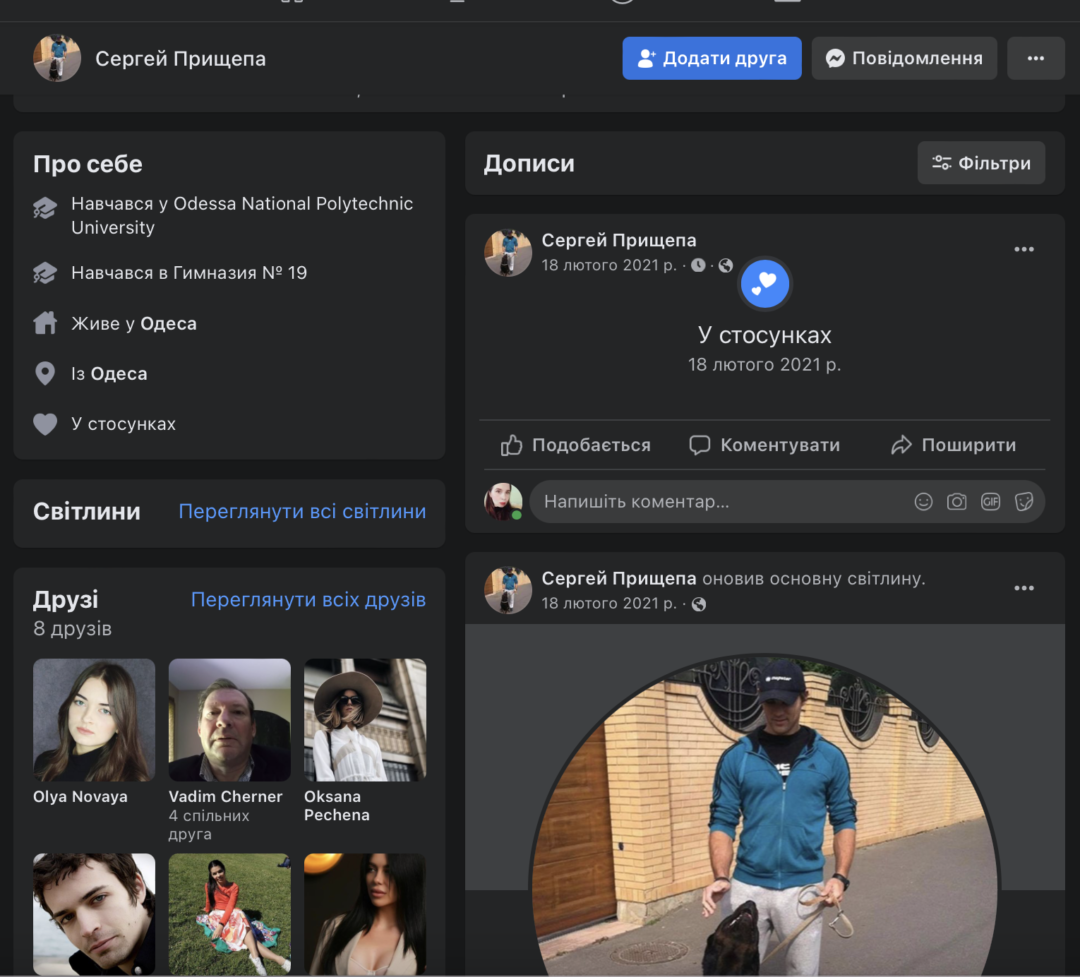Image resolution: width=1080 pixels, height=977 pixels.
Task: Click author name on the relationship post
Action: coord(619,240)
